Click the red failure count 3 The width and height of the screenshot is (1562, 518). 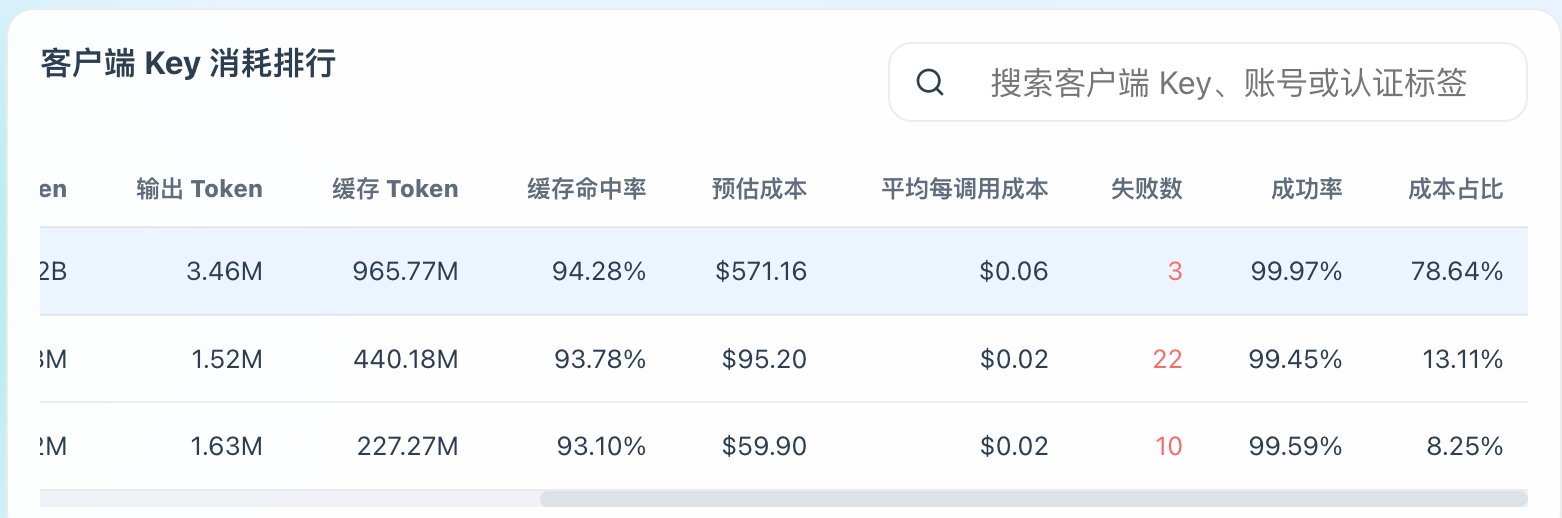coord(1175,271)
